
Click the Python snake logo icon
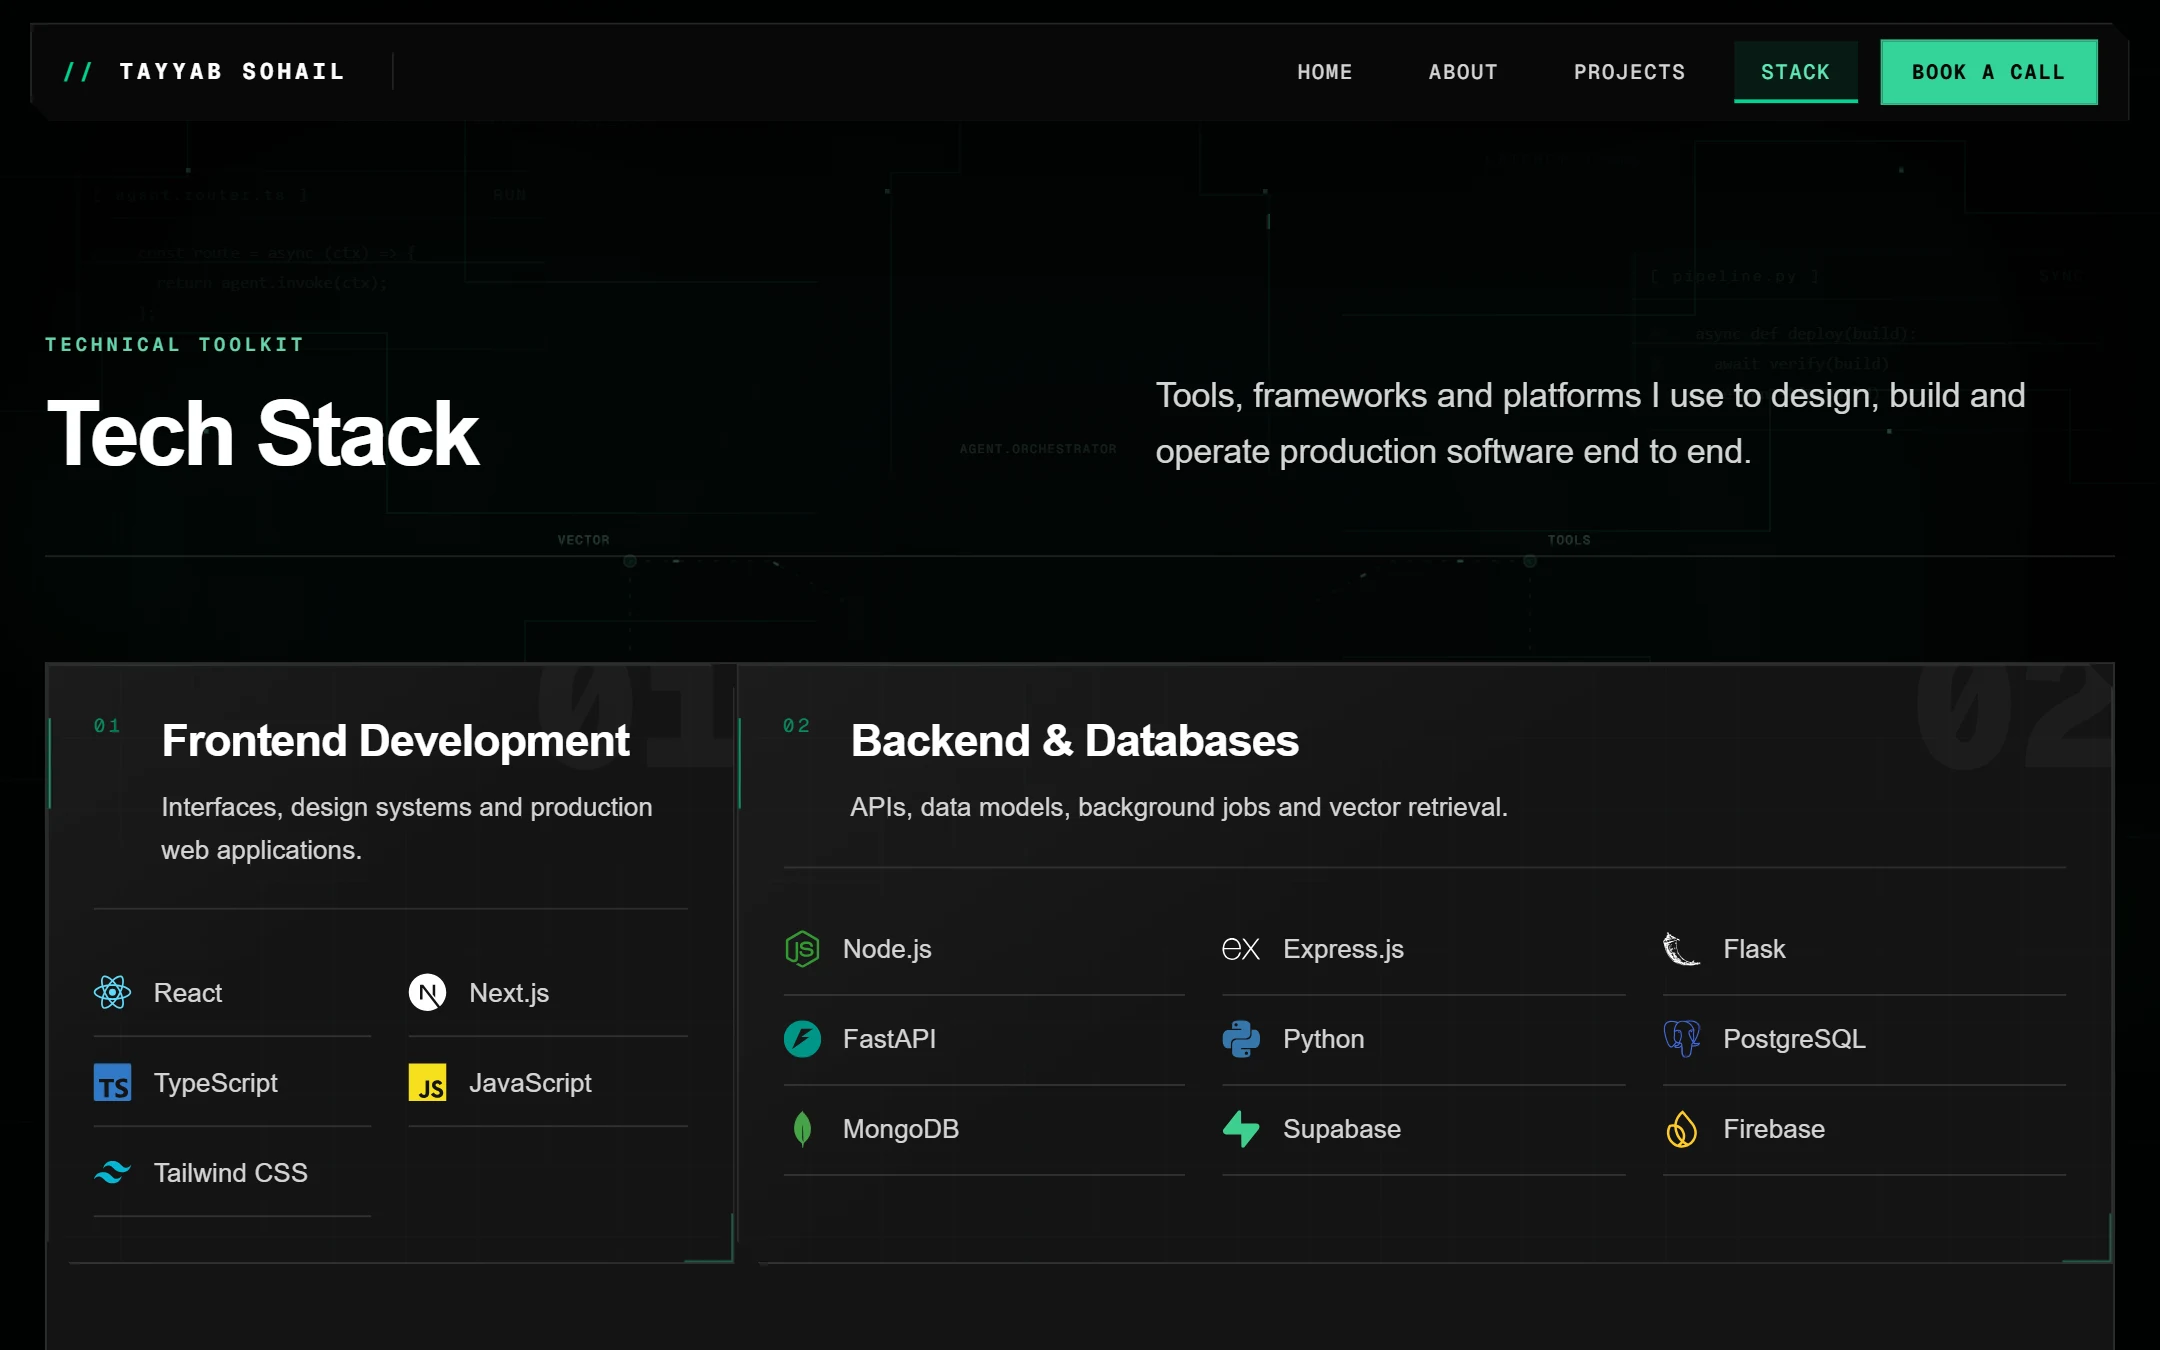1241,1039
